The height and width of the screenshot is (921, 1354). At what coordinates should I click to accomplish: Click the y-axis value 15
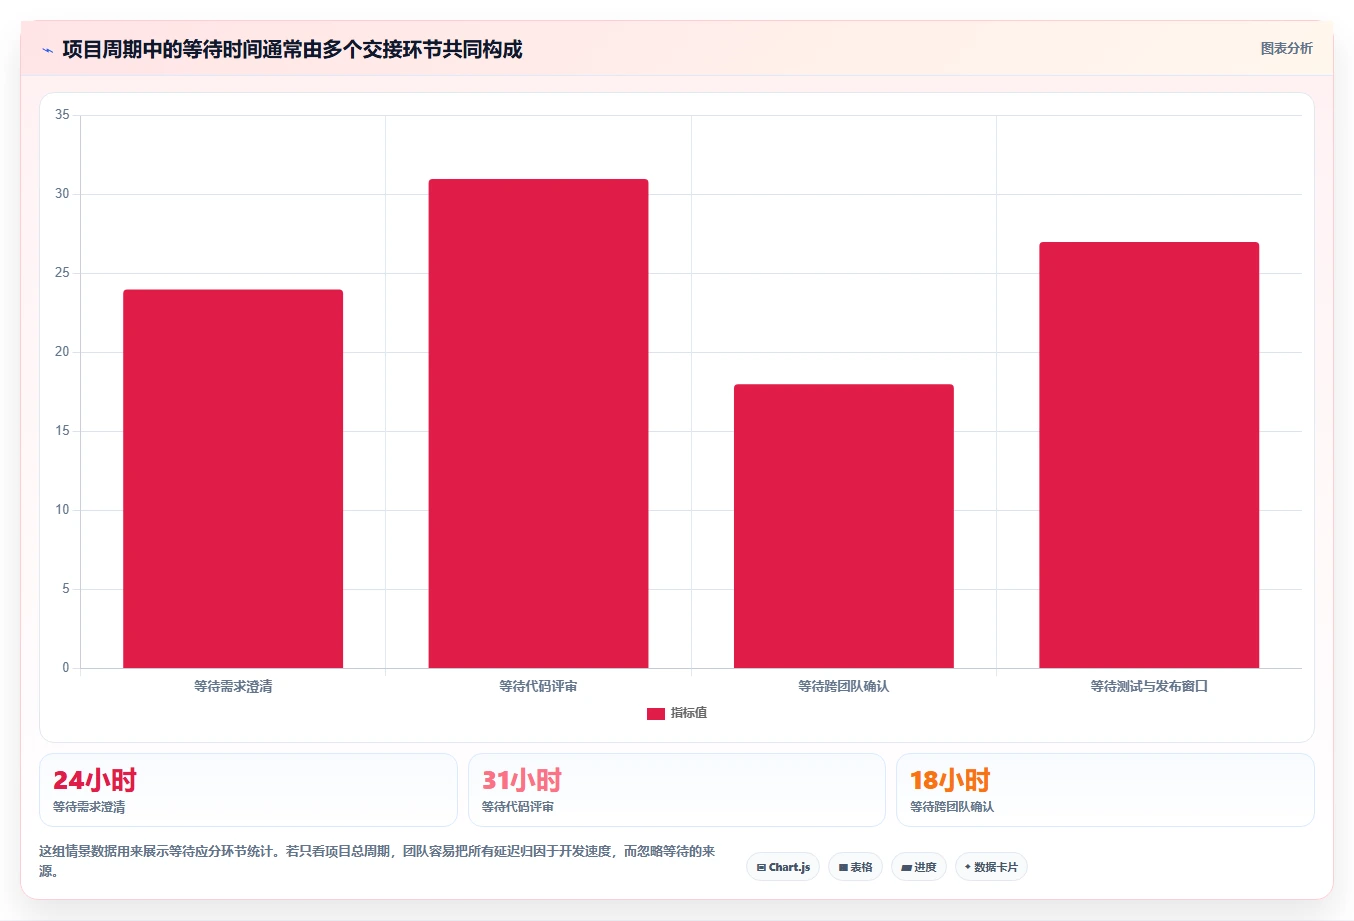[x=62, y=431]
